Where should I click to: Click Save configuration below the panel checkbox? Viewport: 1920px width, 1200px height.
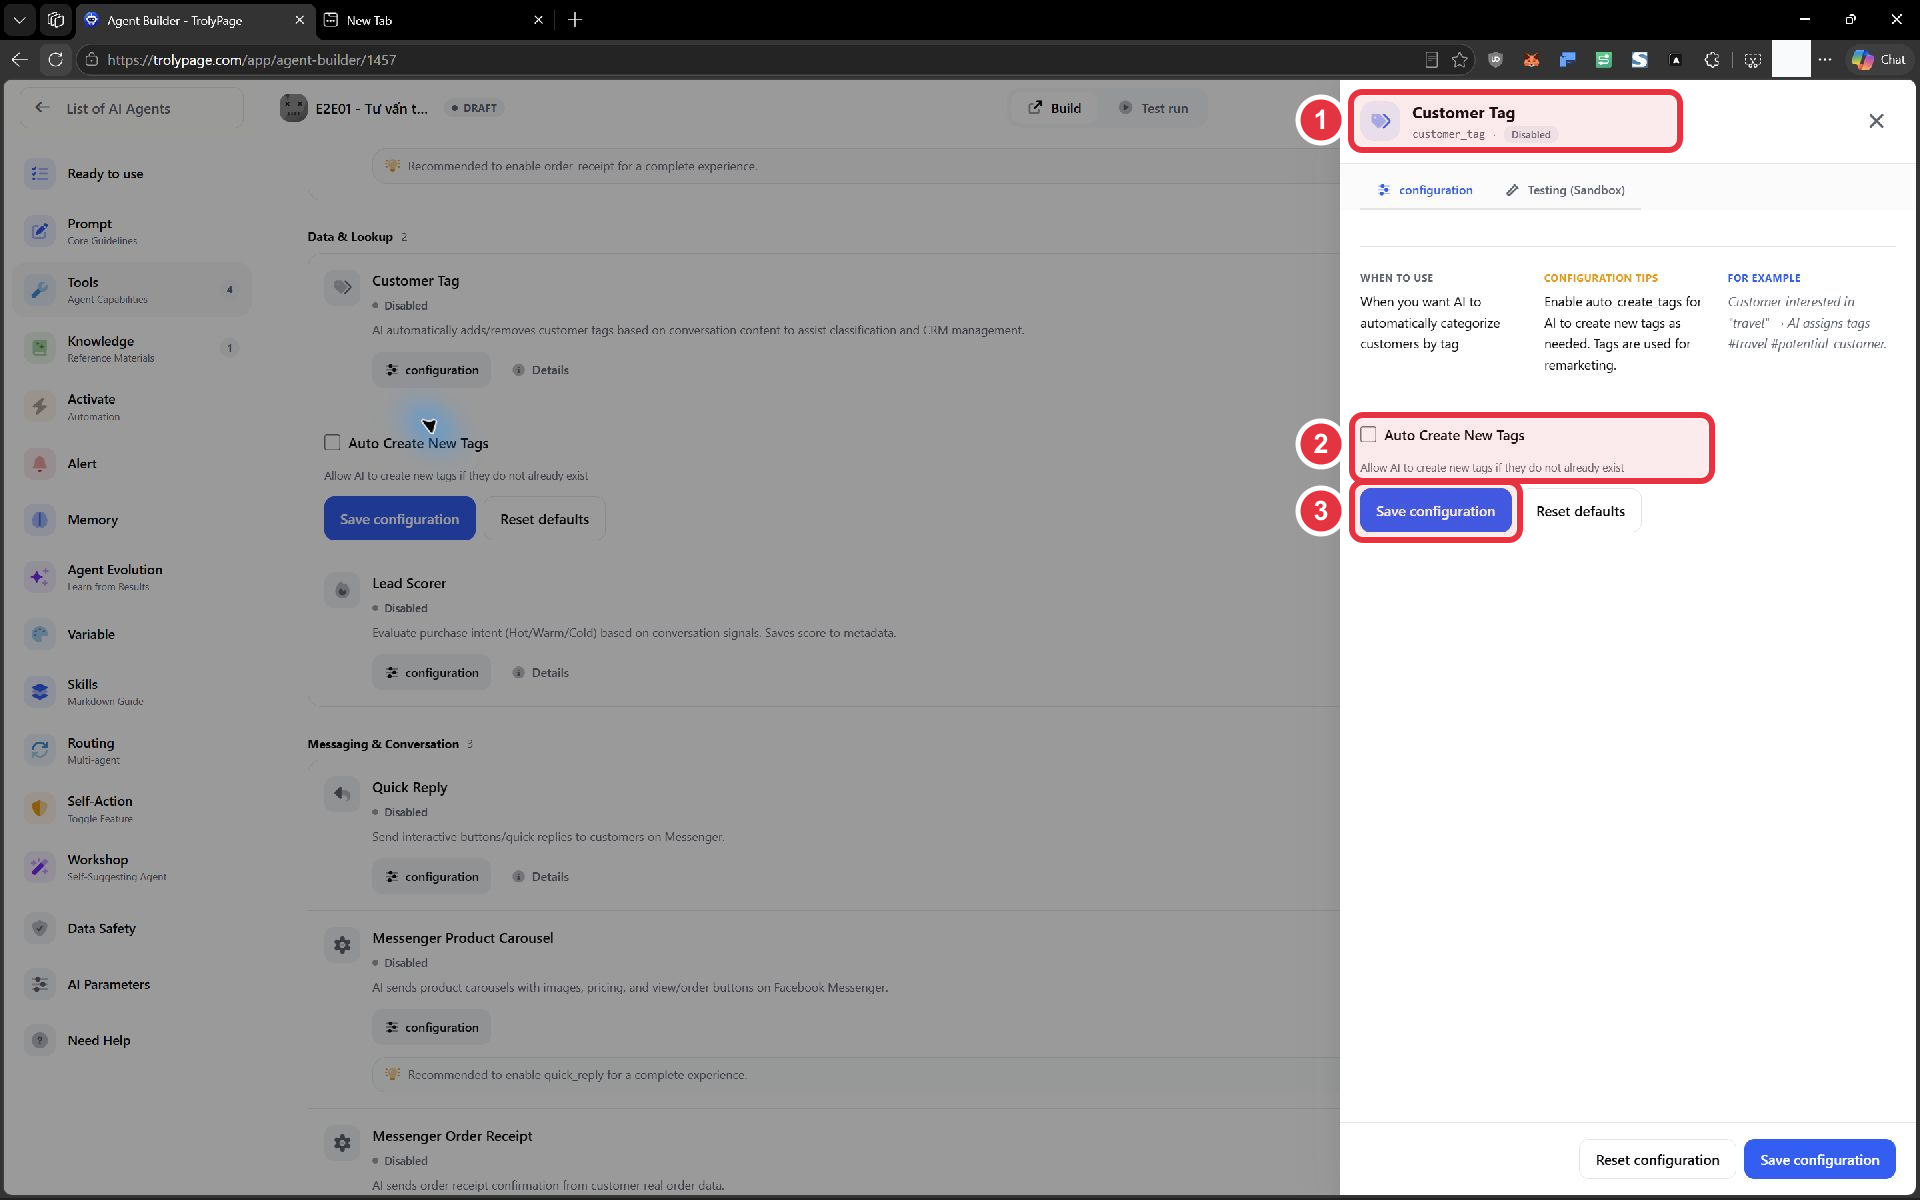[1435, 511]
